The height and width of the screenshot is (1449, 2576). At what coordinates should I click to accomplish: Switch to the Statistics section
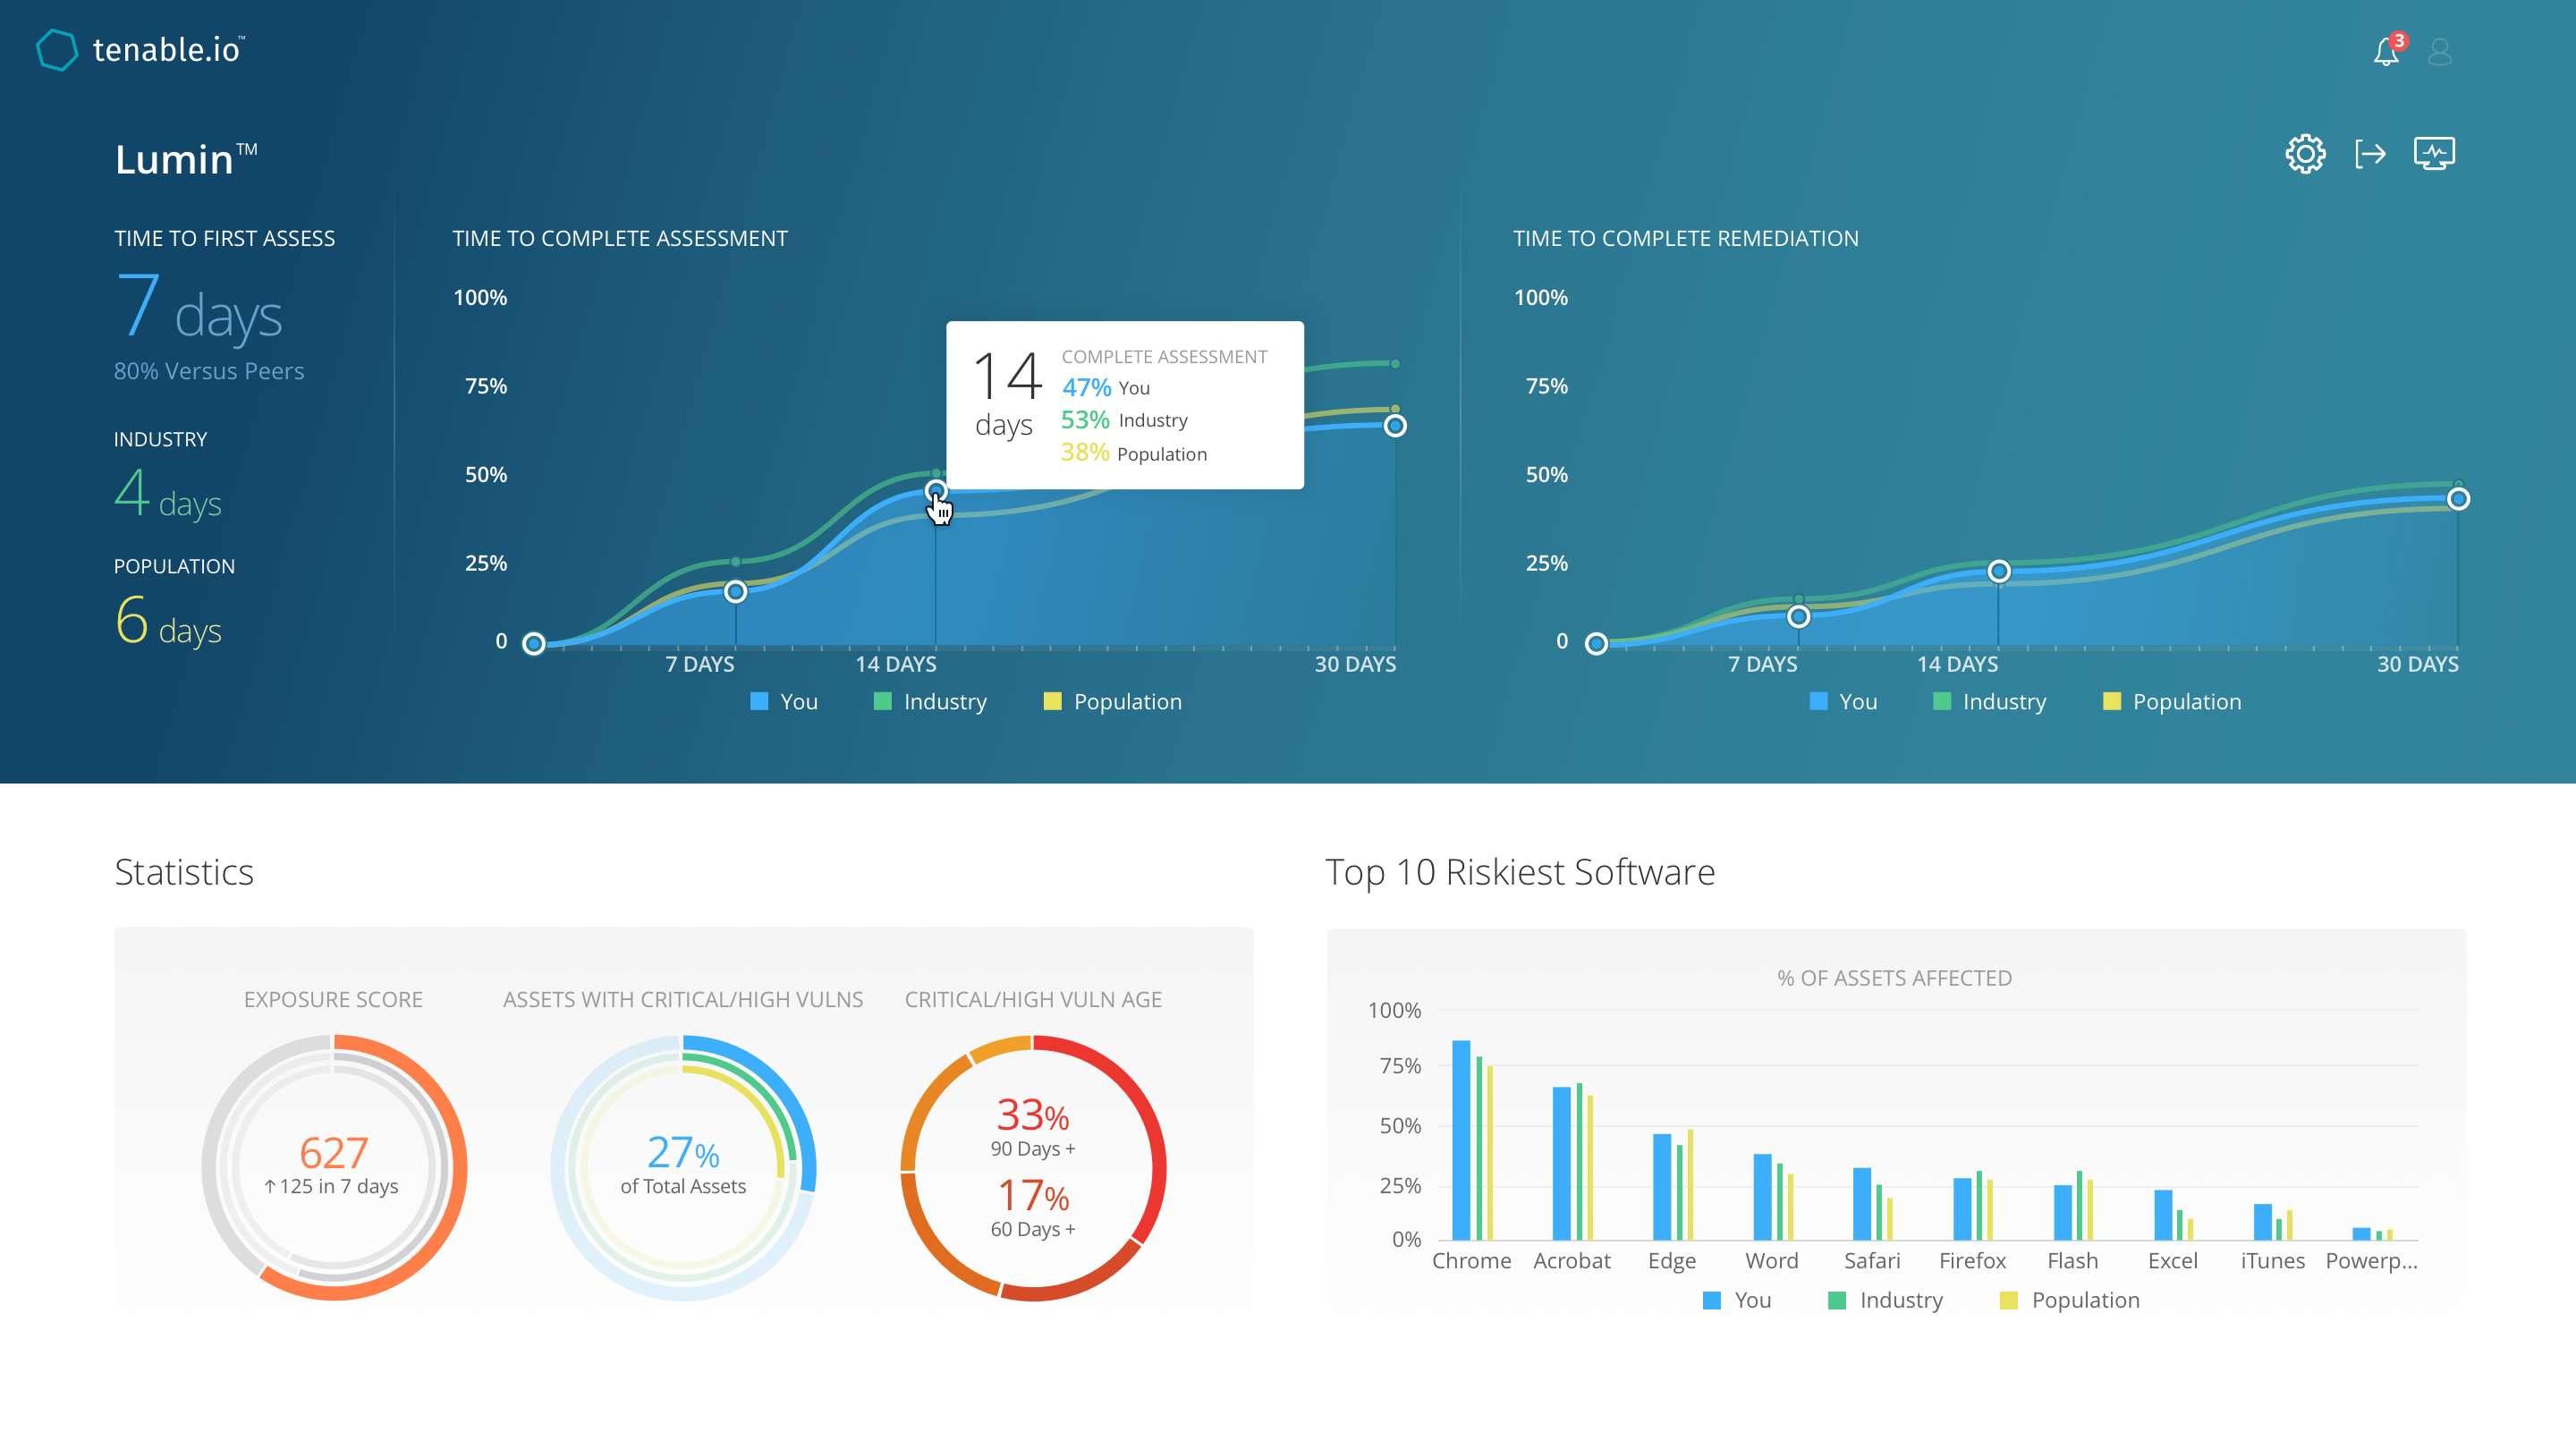(x=184, y=872)
